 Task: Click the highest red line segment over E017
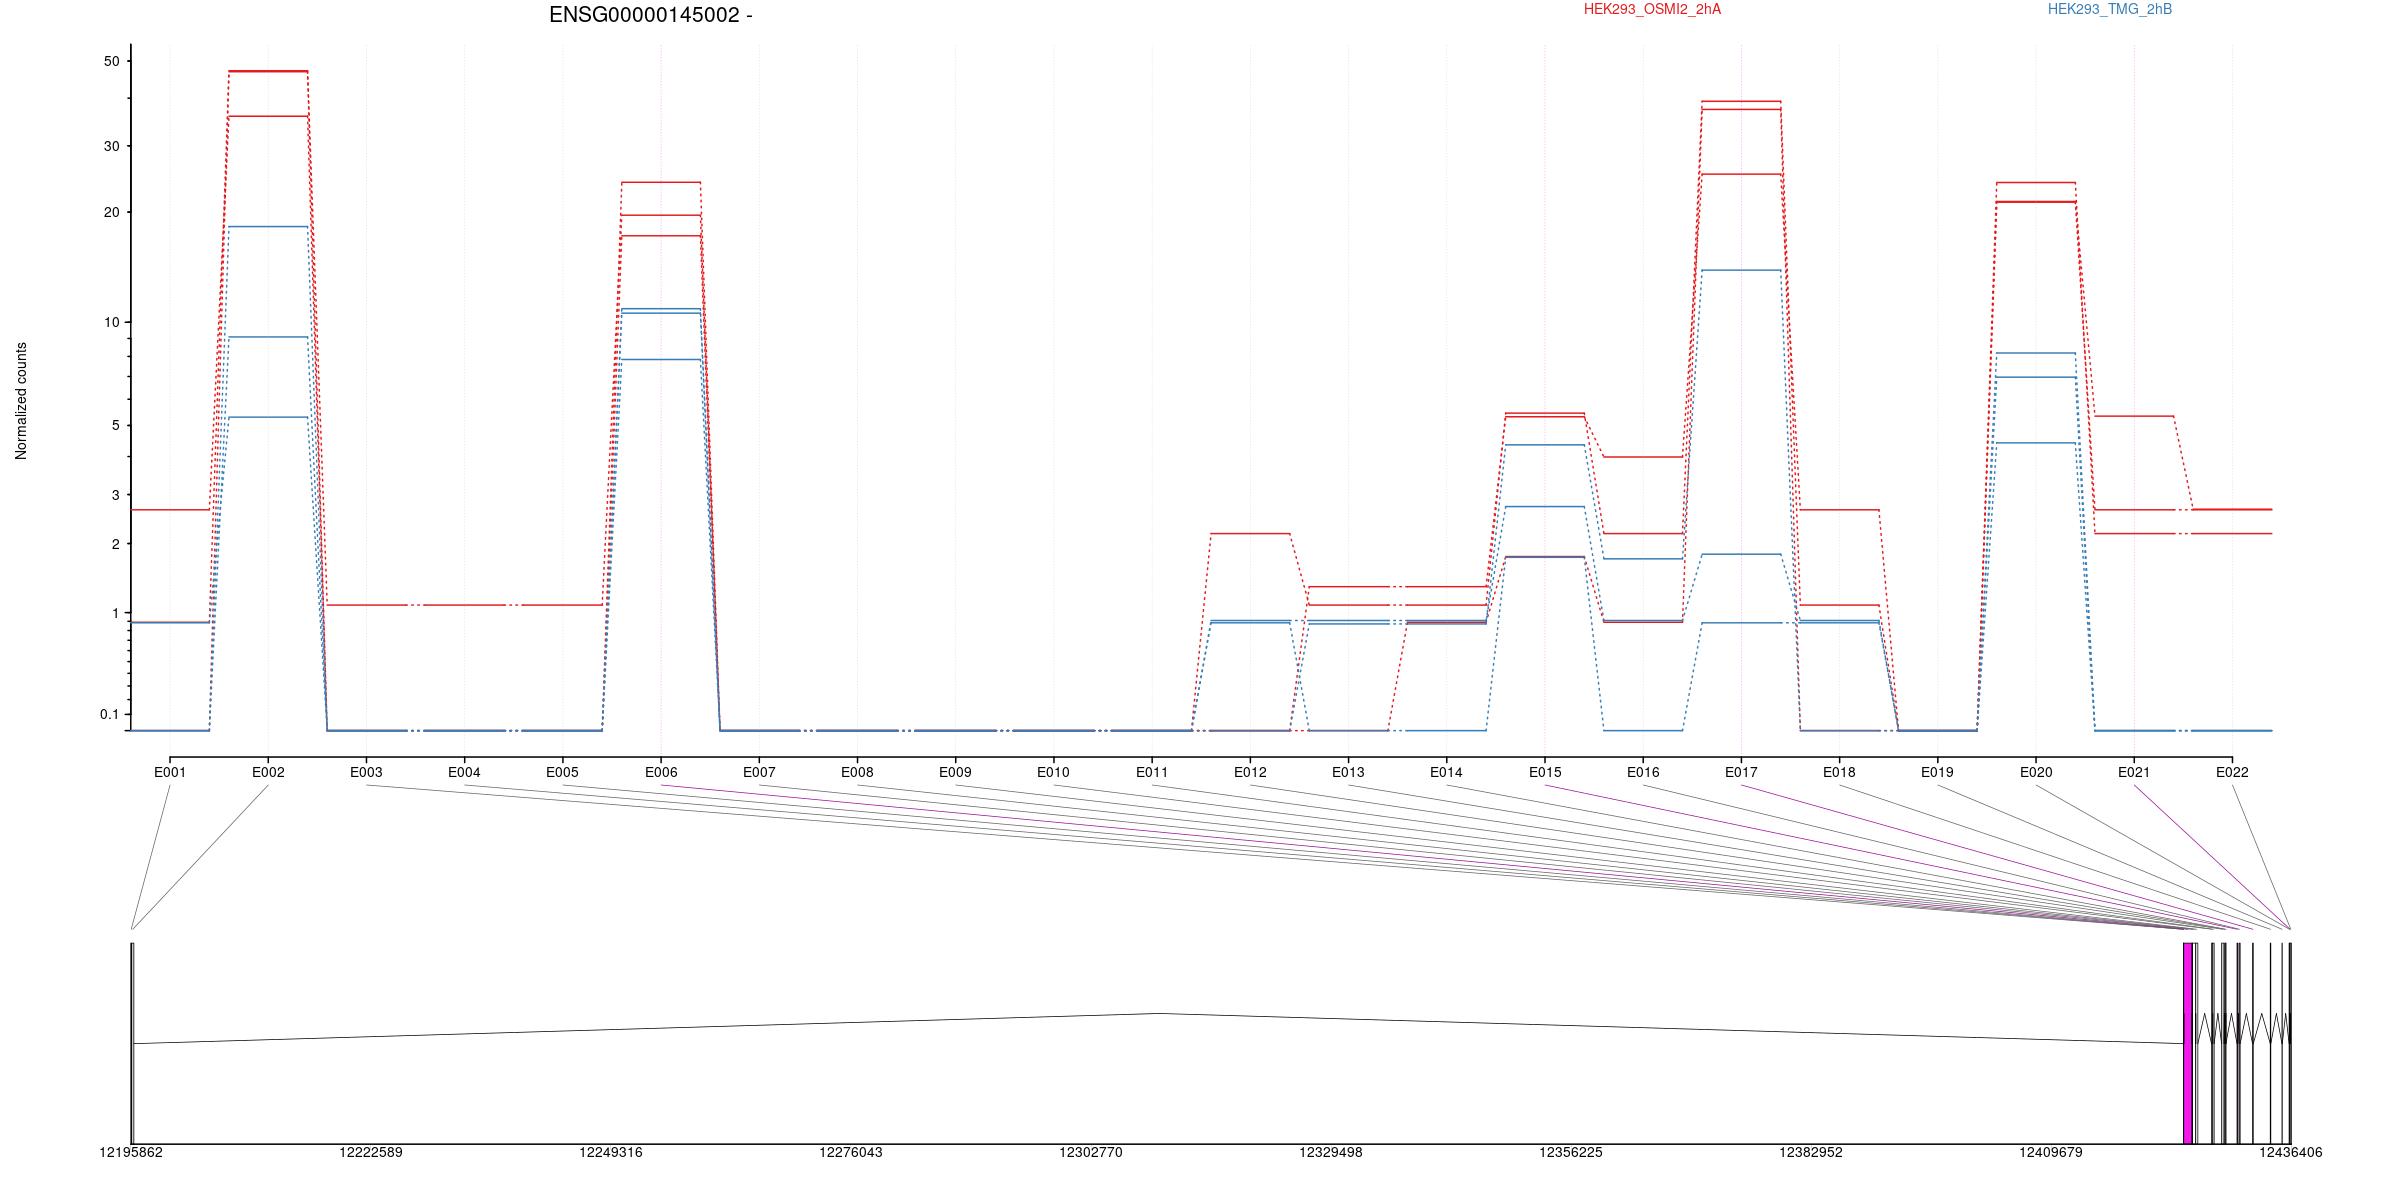point(1741,101)
